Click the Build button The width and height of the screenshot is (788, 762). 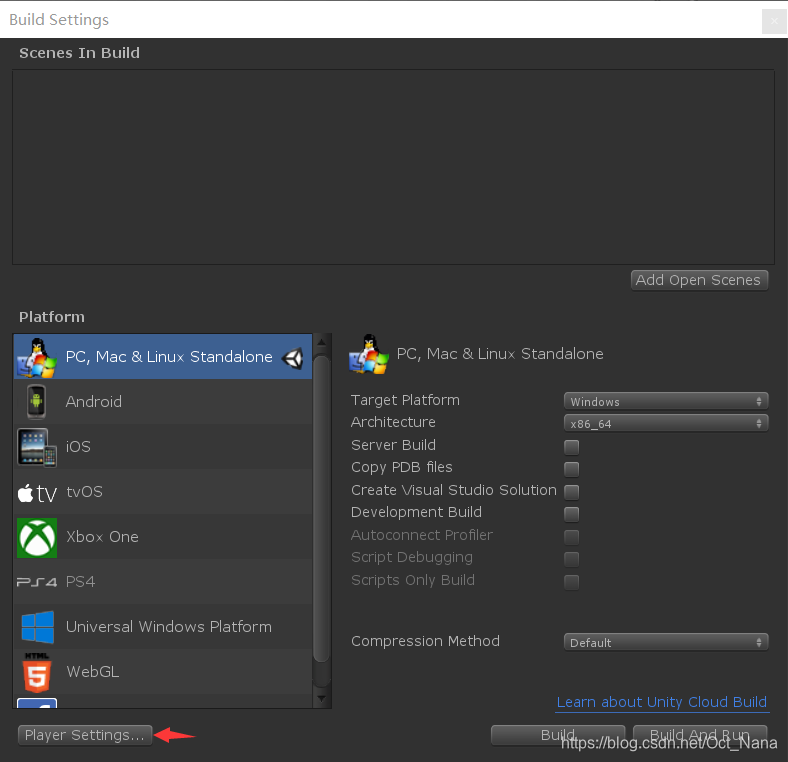tap(558, 735)
